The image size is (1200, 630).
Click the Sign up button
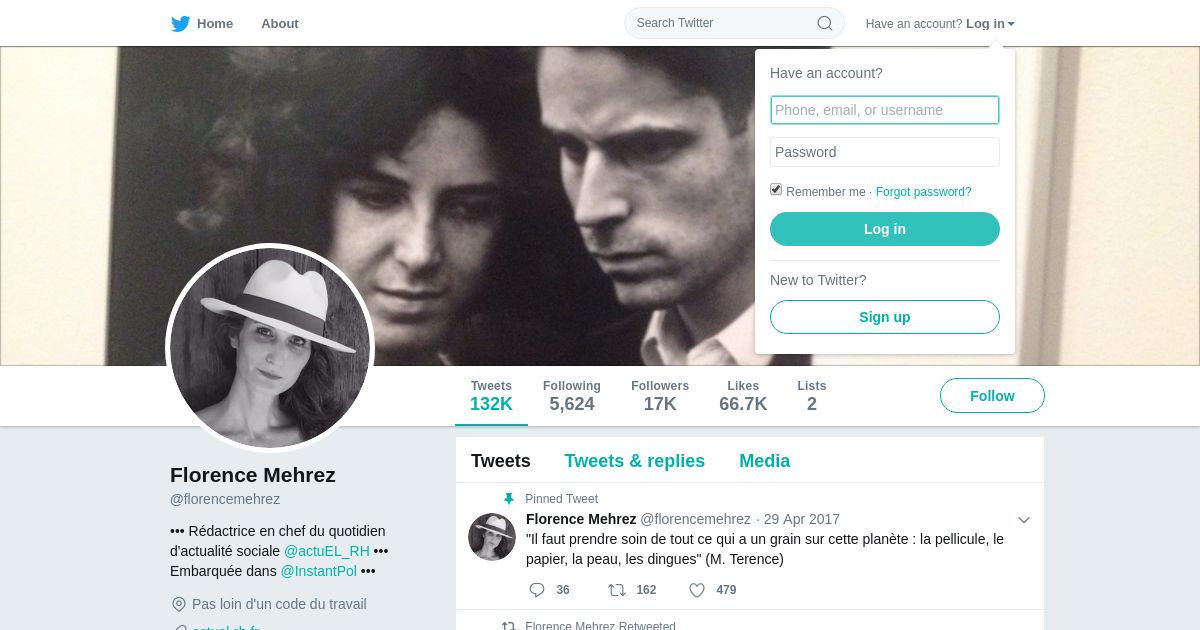point(885,317)
